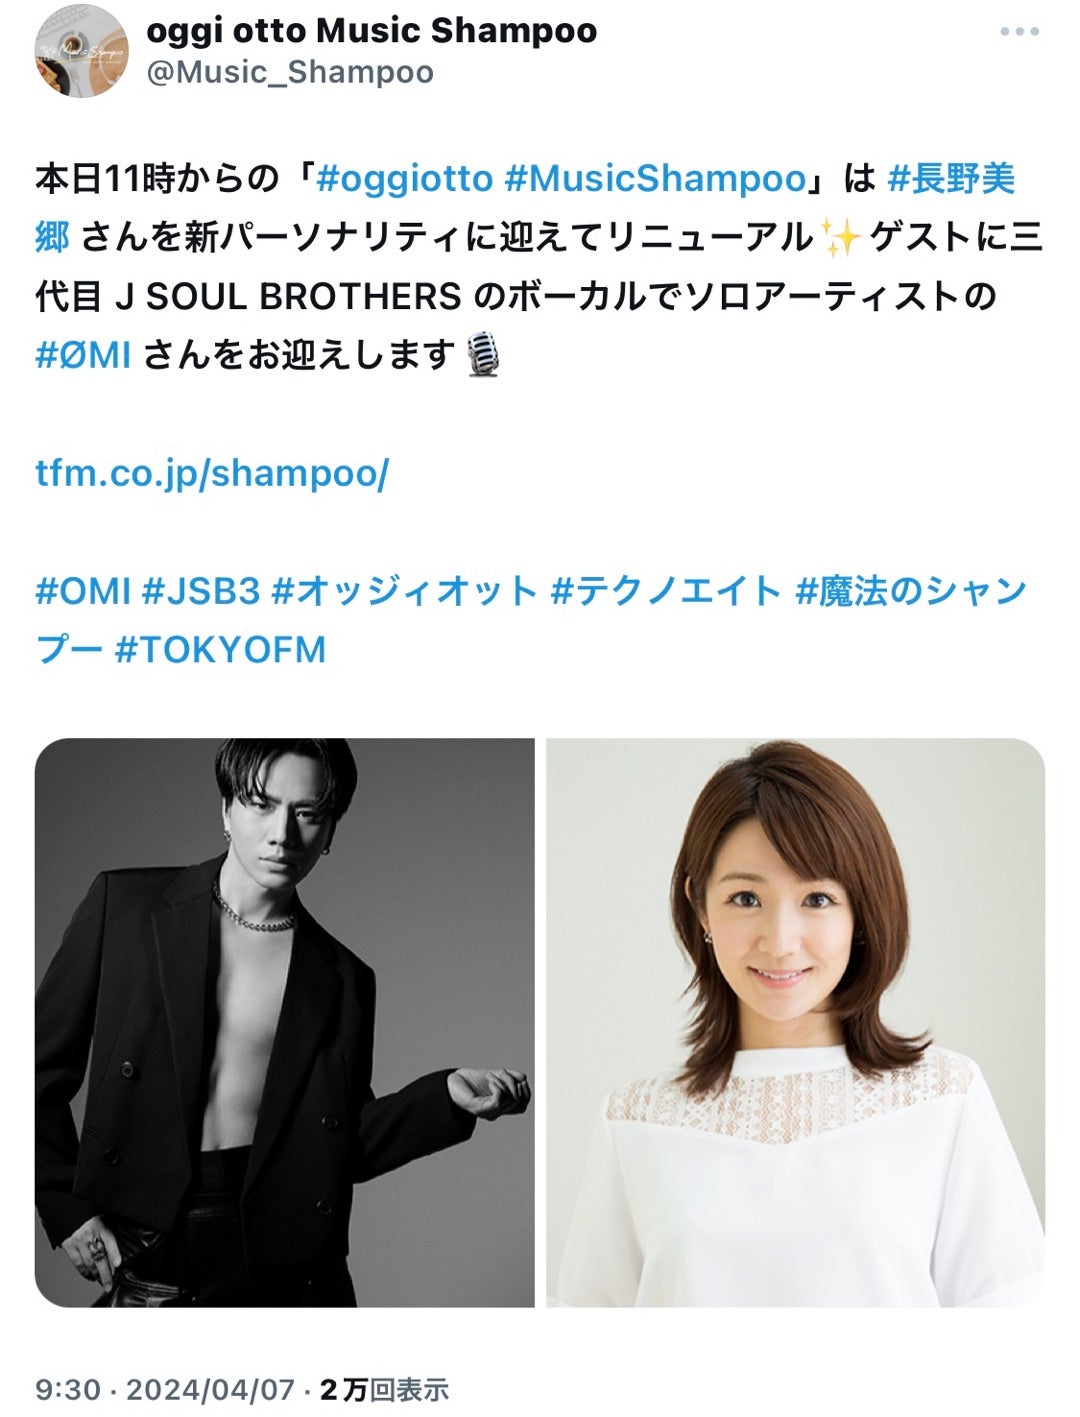Open the @Music_Shampoo handle
This screenshot has height=1417, width=1080.
(x=290, y=73)
